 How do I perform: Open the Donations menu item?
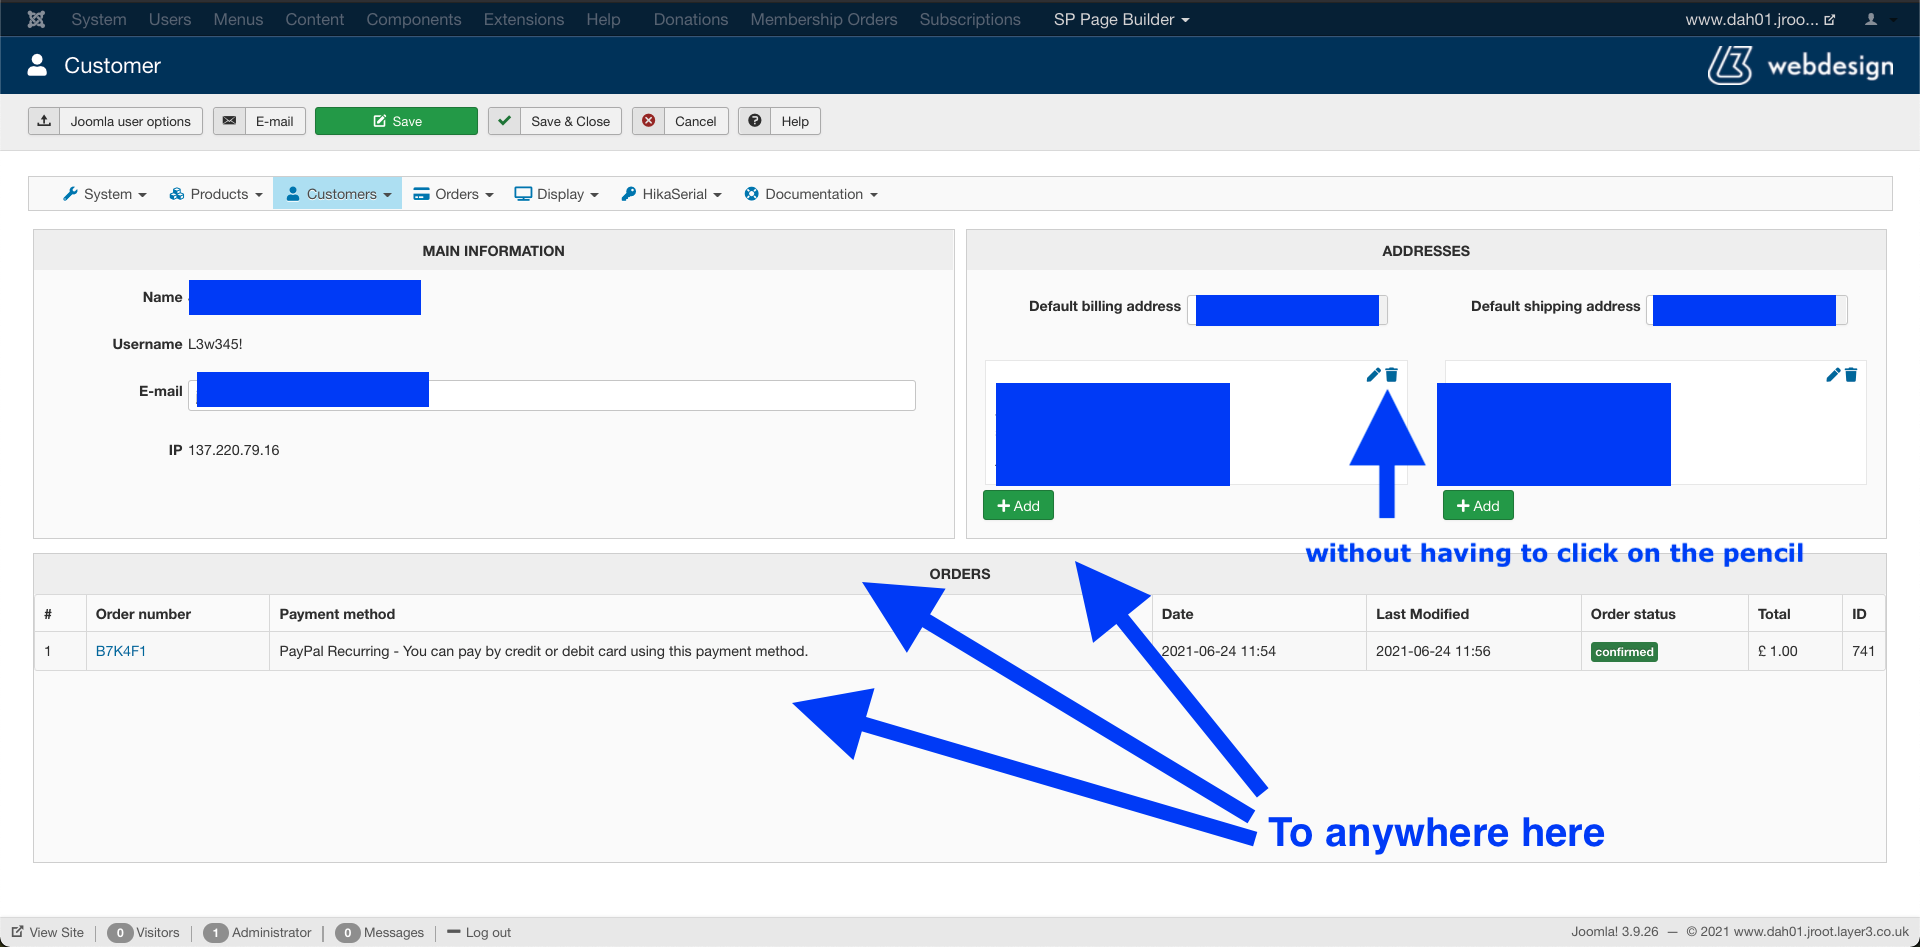691,19
